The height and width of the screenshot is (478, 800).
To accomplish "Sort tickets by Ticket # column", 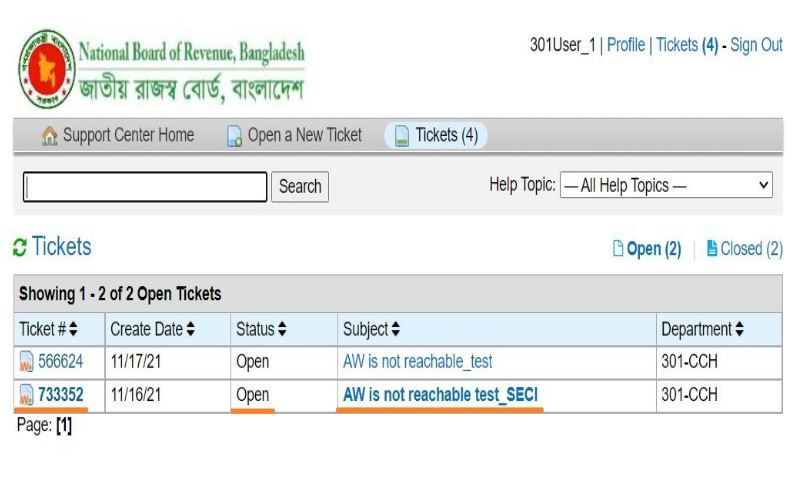I will 48,329.
